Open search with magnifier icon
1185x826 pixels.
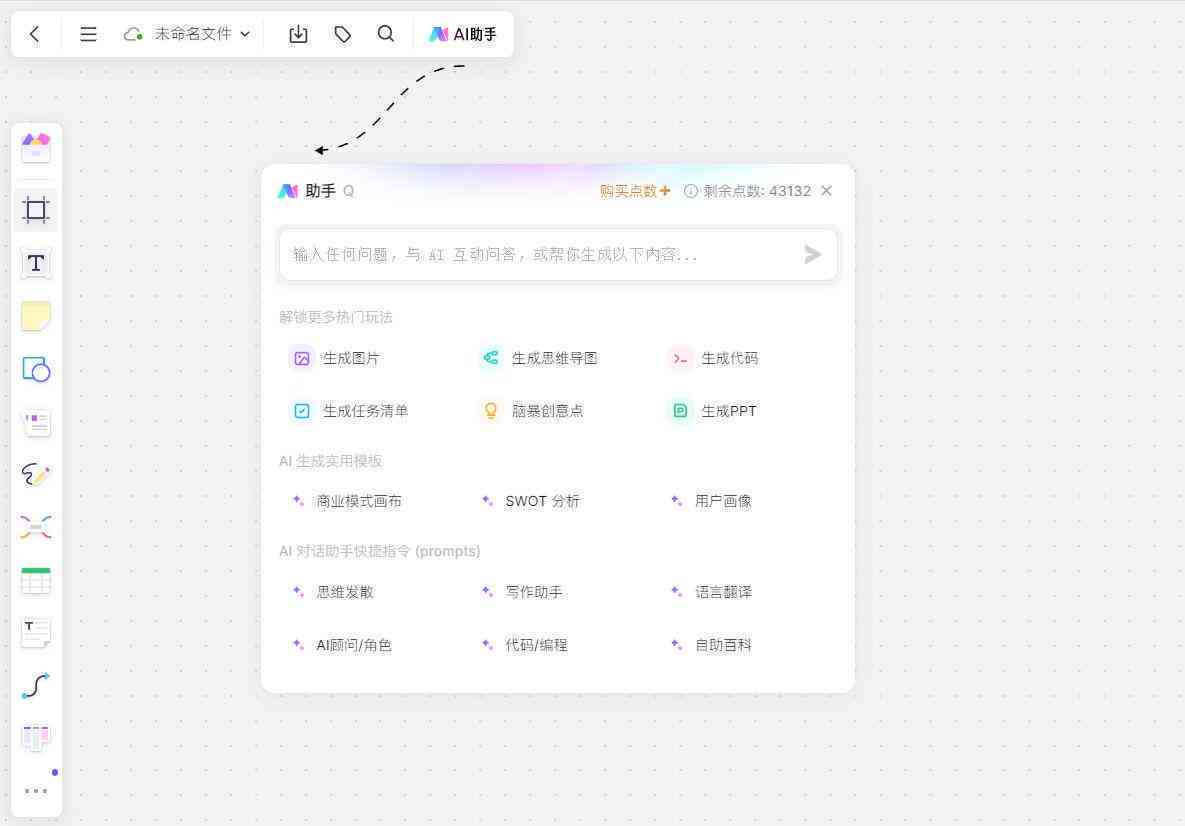385,34
